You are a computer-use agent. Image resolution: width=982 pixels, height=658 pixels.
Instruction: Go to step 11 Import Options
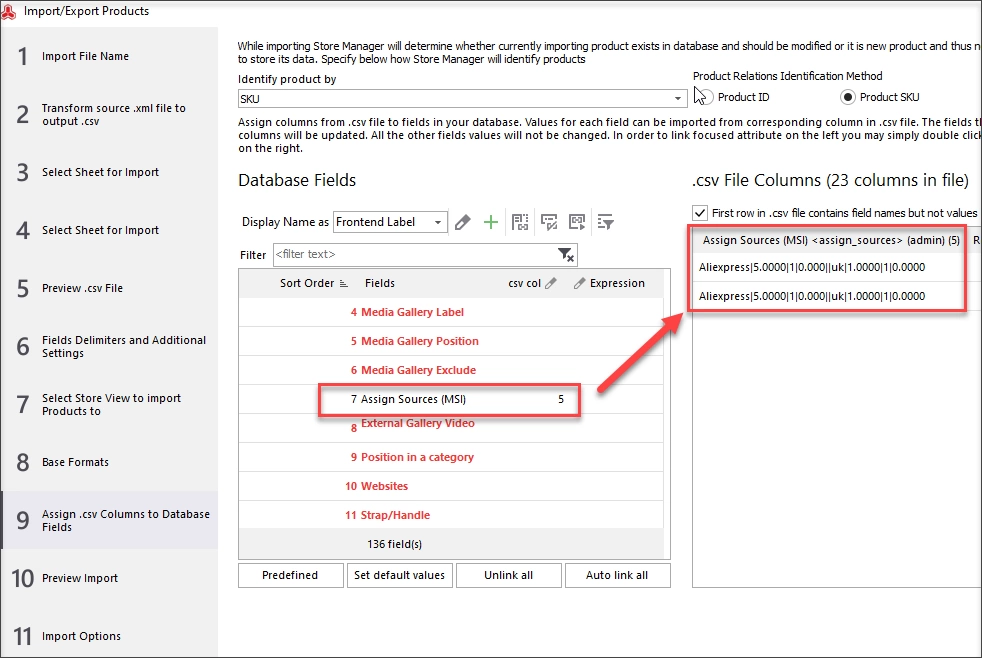click(110, 636)
